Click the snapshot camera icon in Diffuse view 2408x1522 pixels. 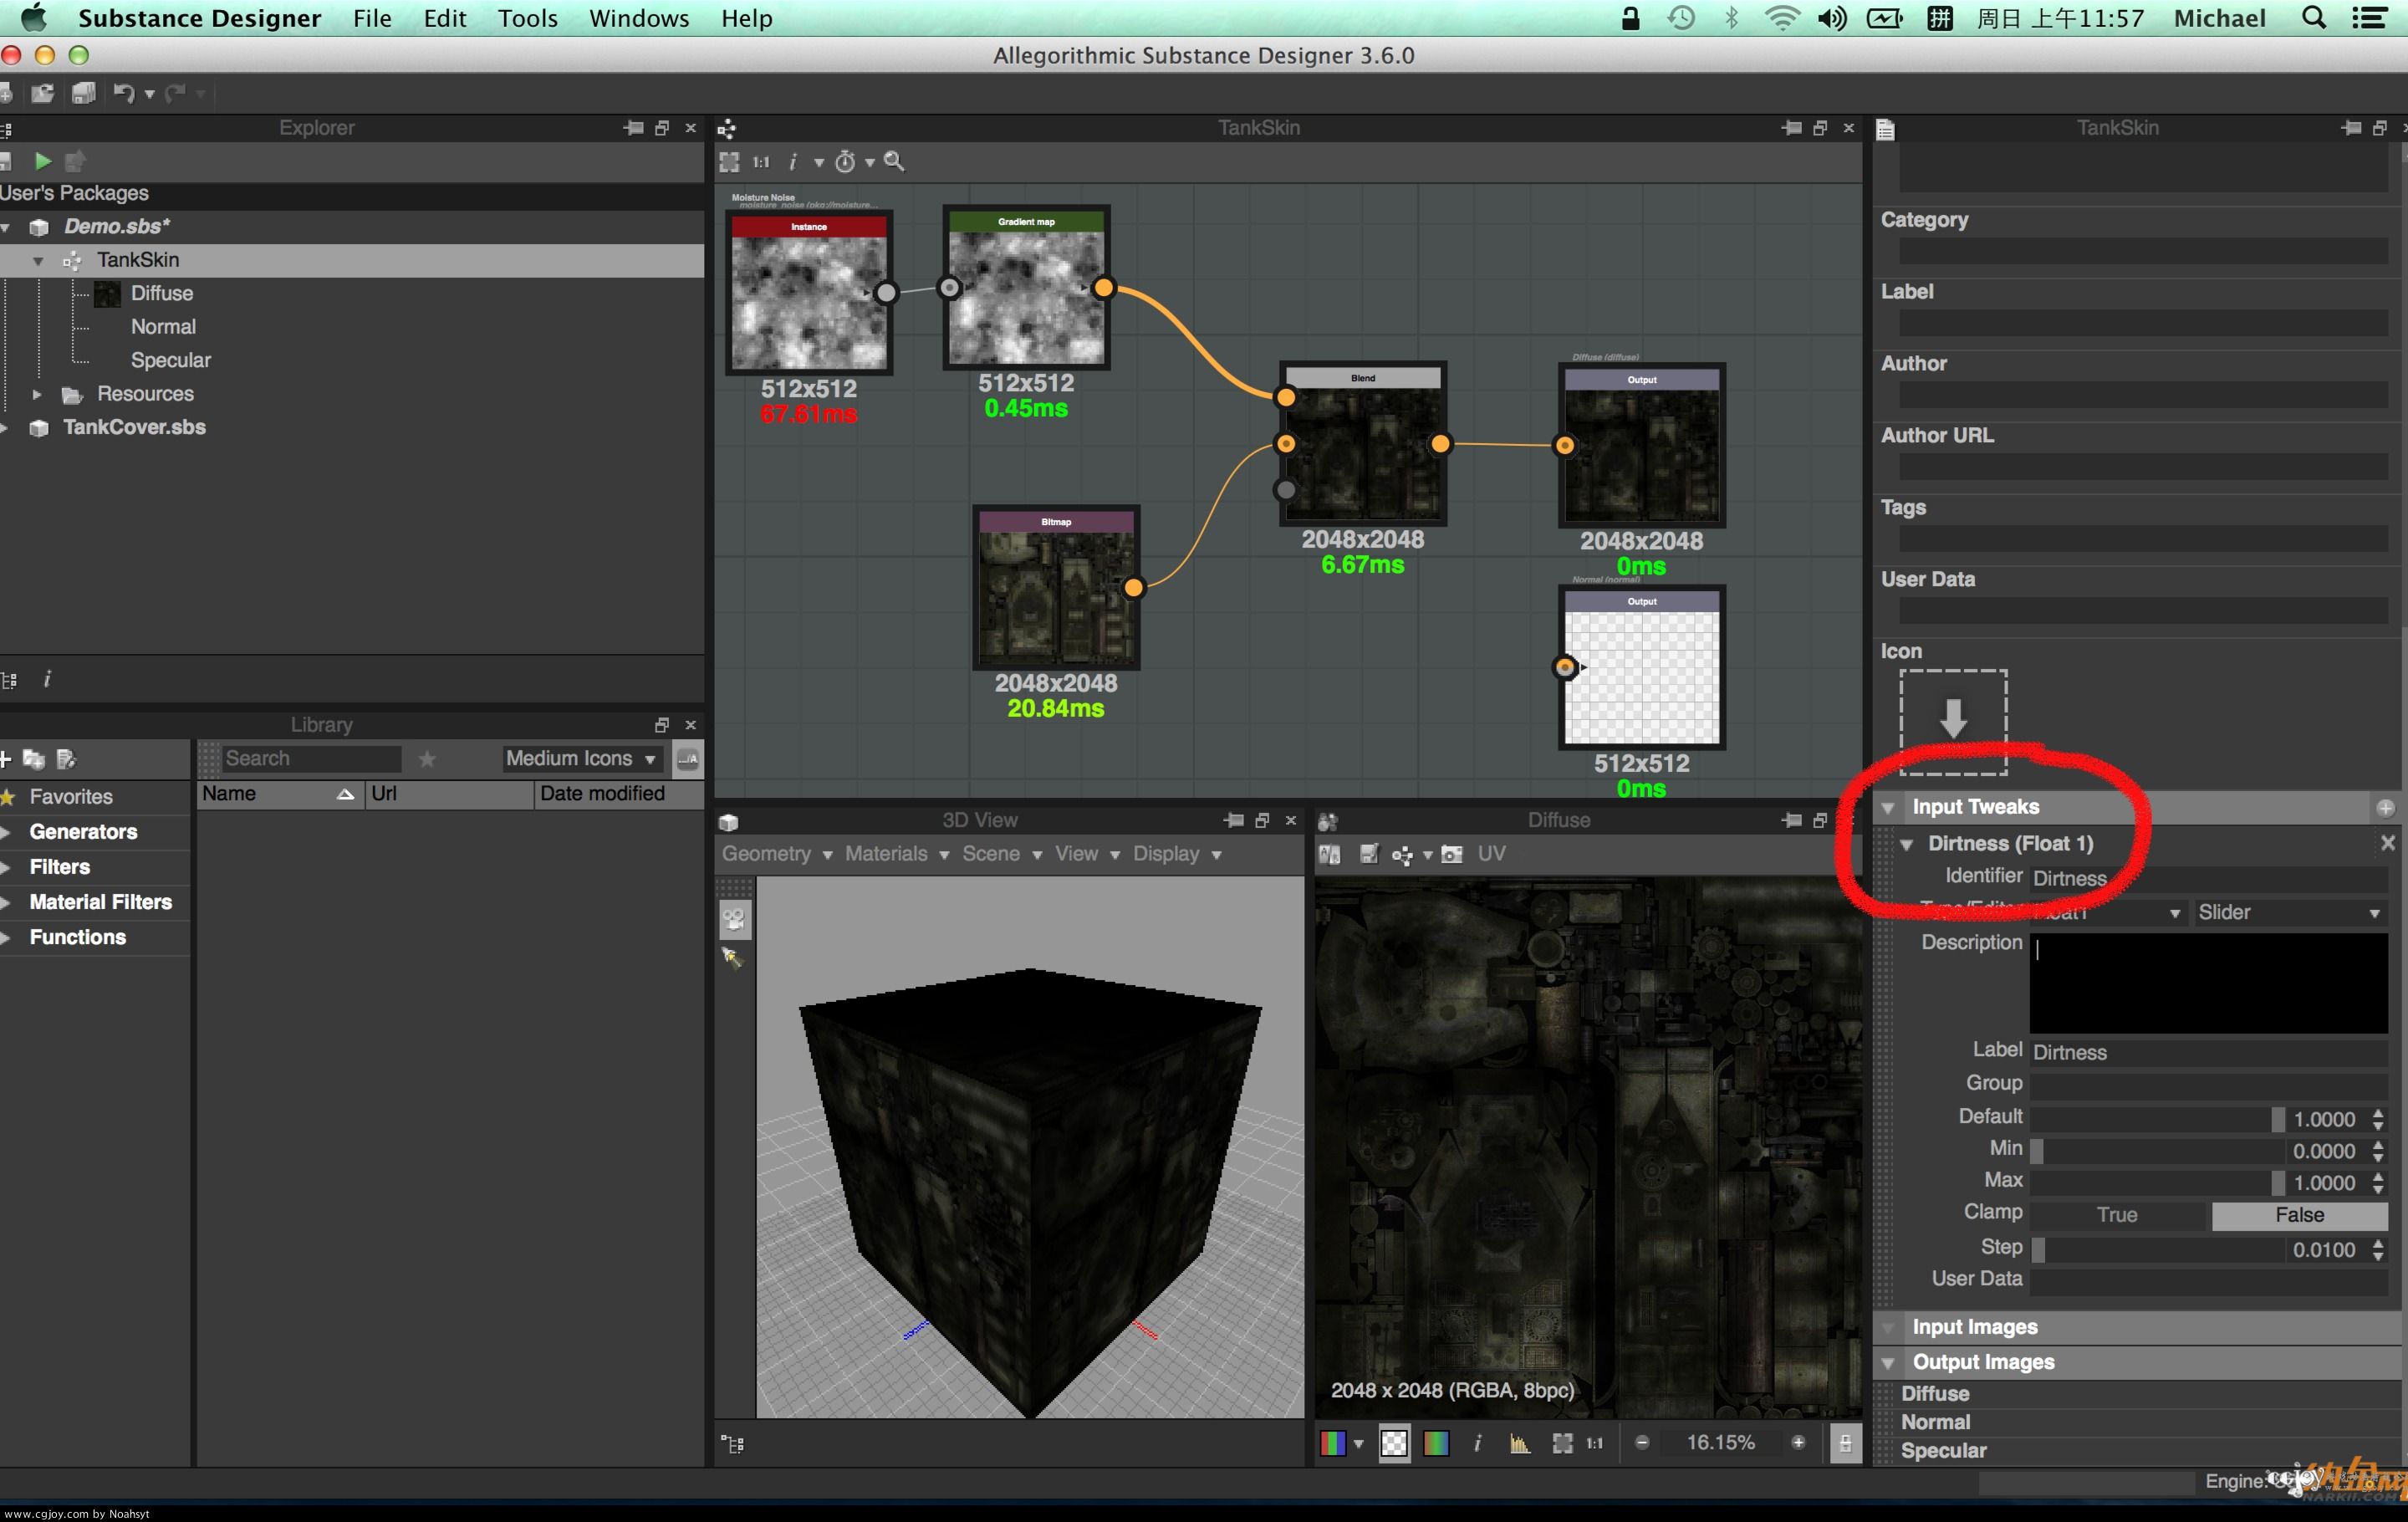pos(1452,854)
